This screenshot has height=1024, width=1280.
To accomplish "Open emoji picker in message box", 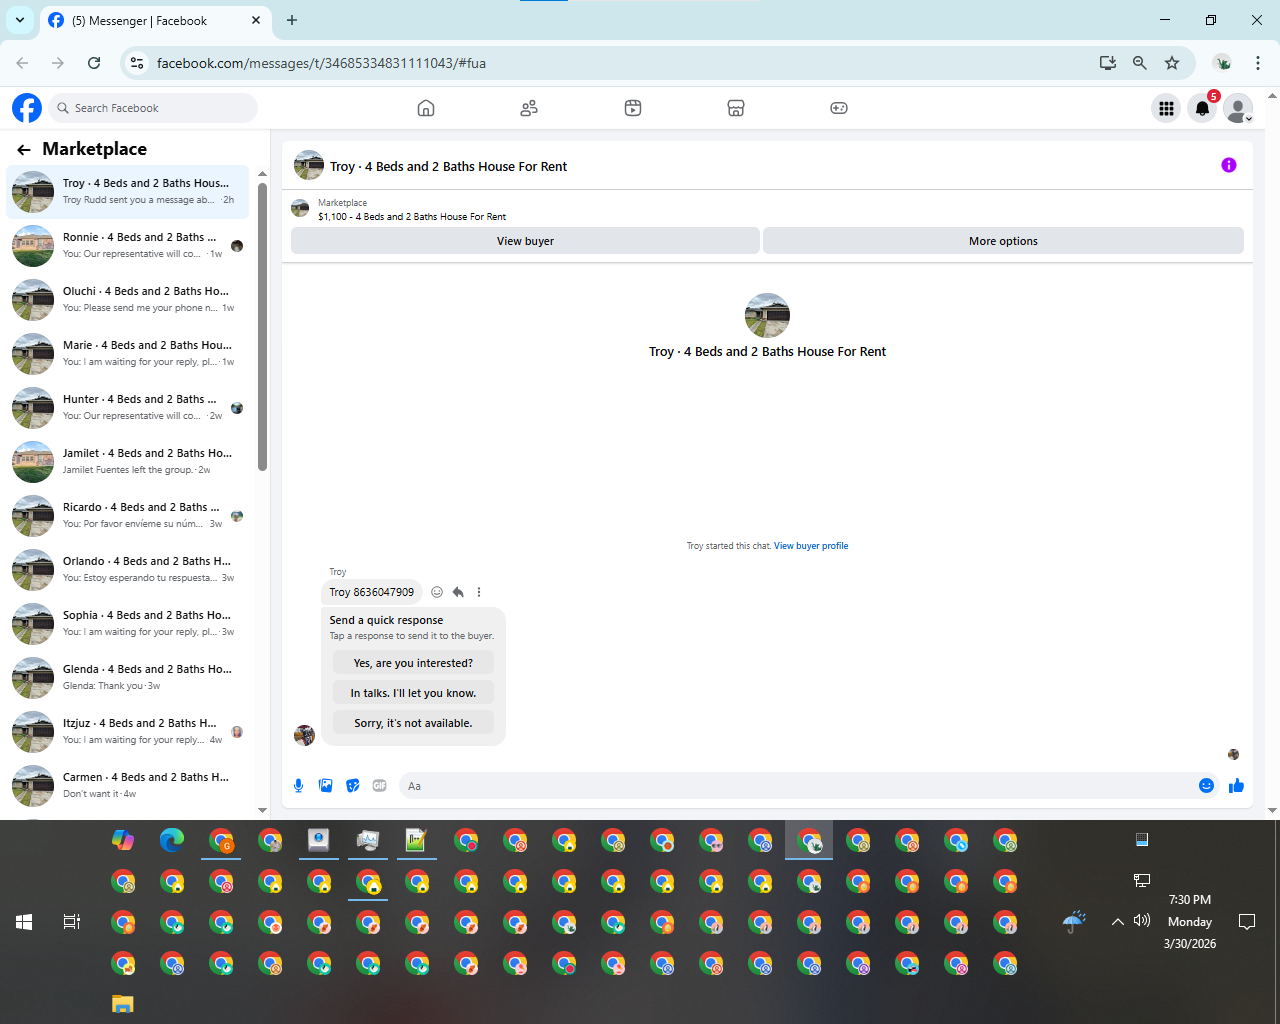I will (x=1206, y=786).
